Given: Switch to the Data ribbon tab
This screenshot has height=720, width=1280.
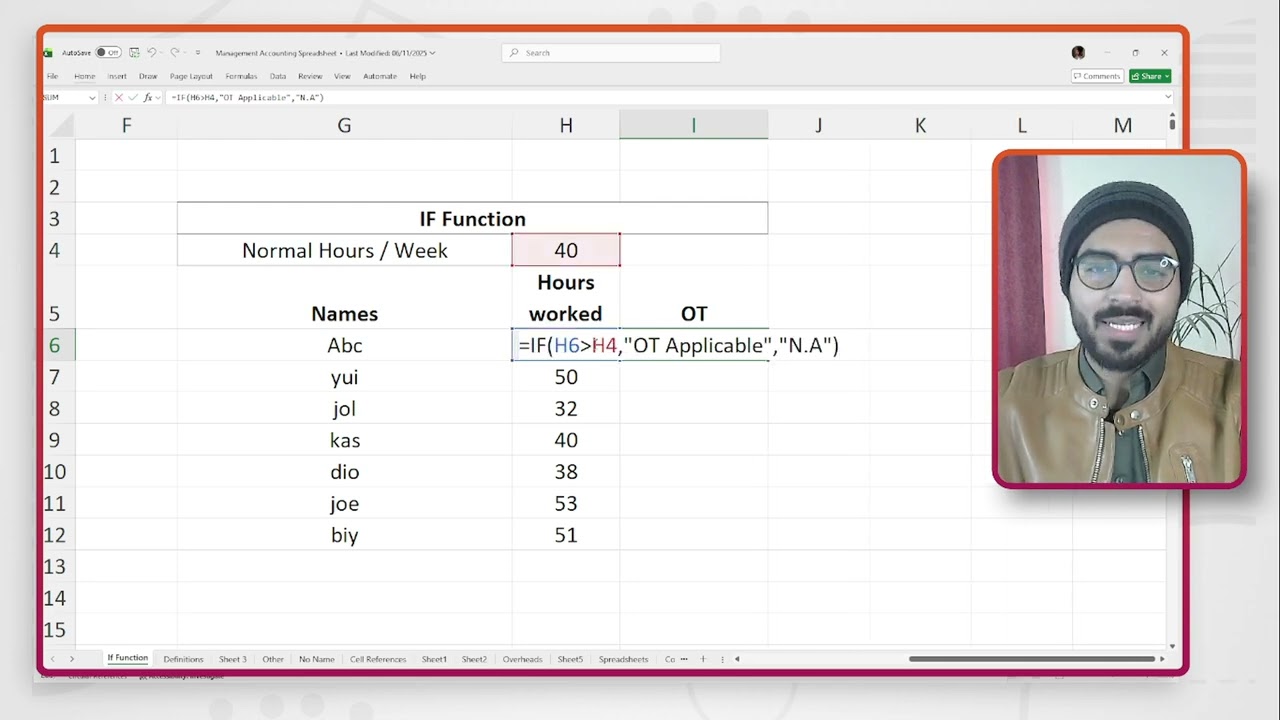Looking at the screenshot, I should click(278, 76).
